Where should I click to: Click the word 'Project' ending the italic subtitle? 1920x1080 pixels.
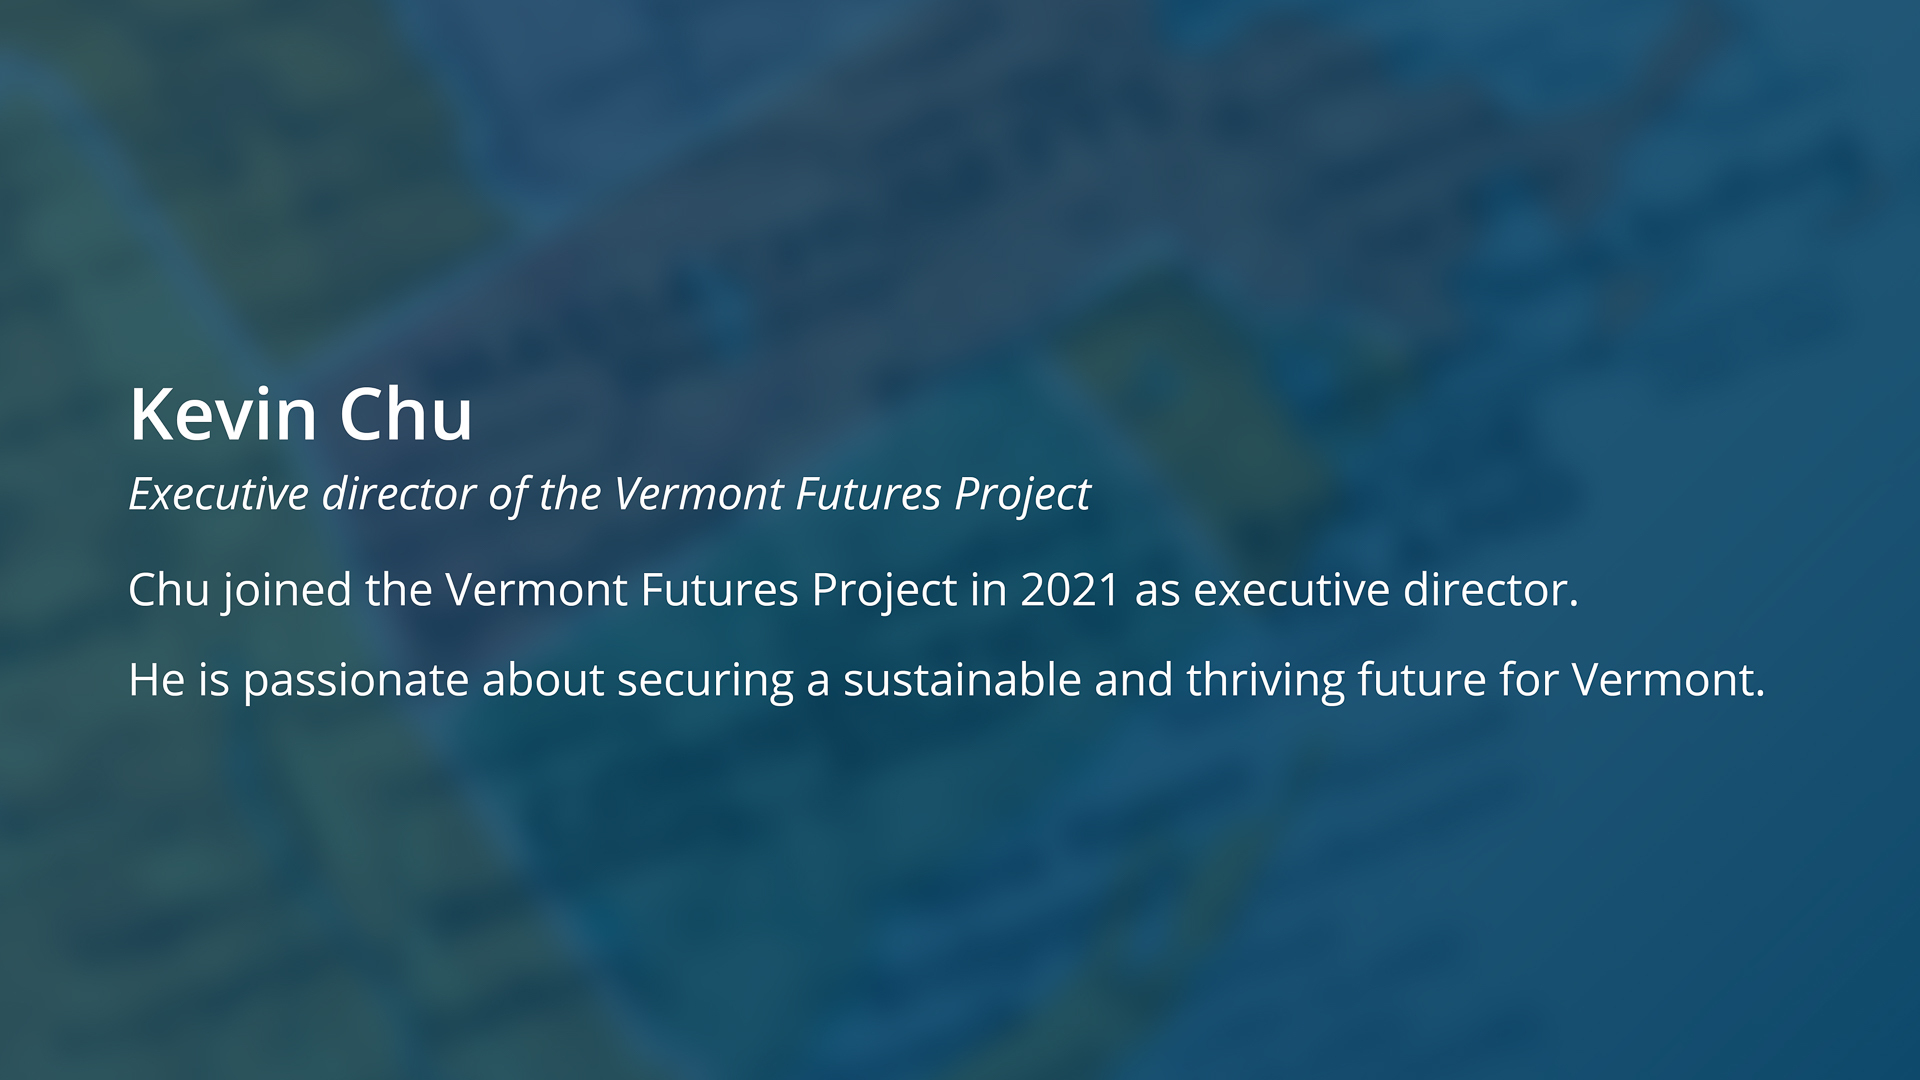(1022, 494)
